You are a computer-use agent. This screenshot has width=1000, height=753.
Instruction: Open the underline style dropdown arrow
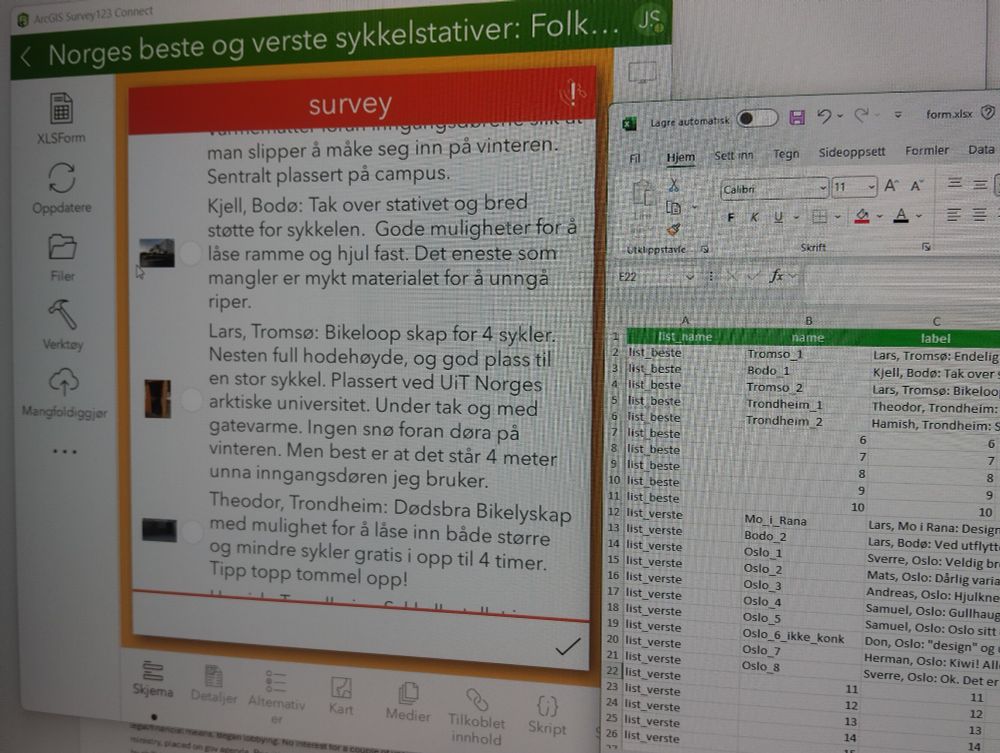coord(796,217)
